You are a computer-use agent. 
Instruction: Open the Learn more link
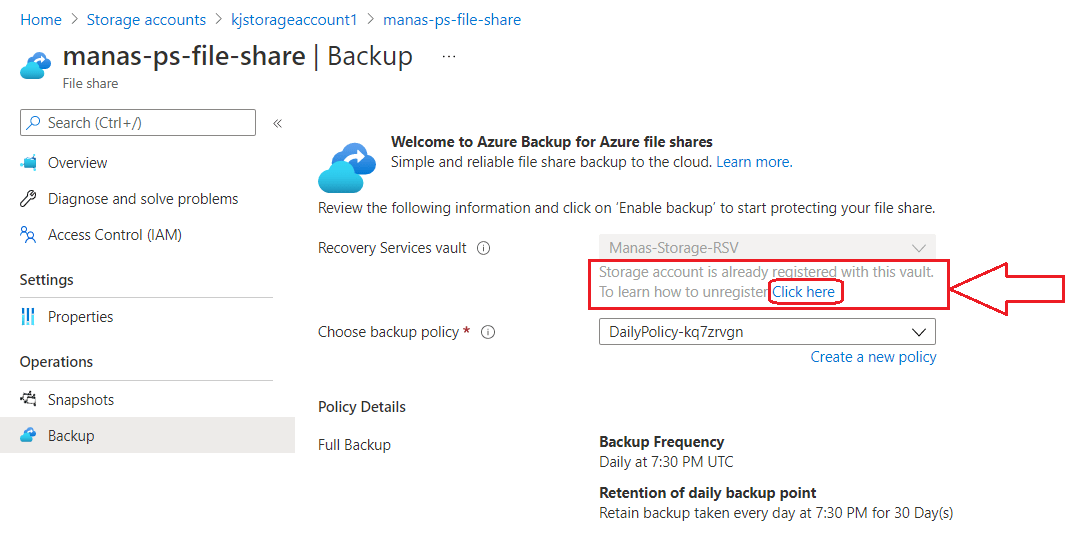754,162
